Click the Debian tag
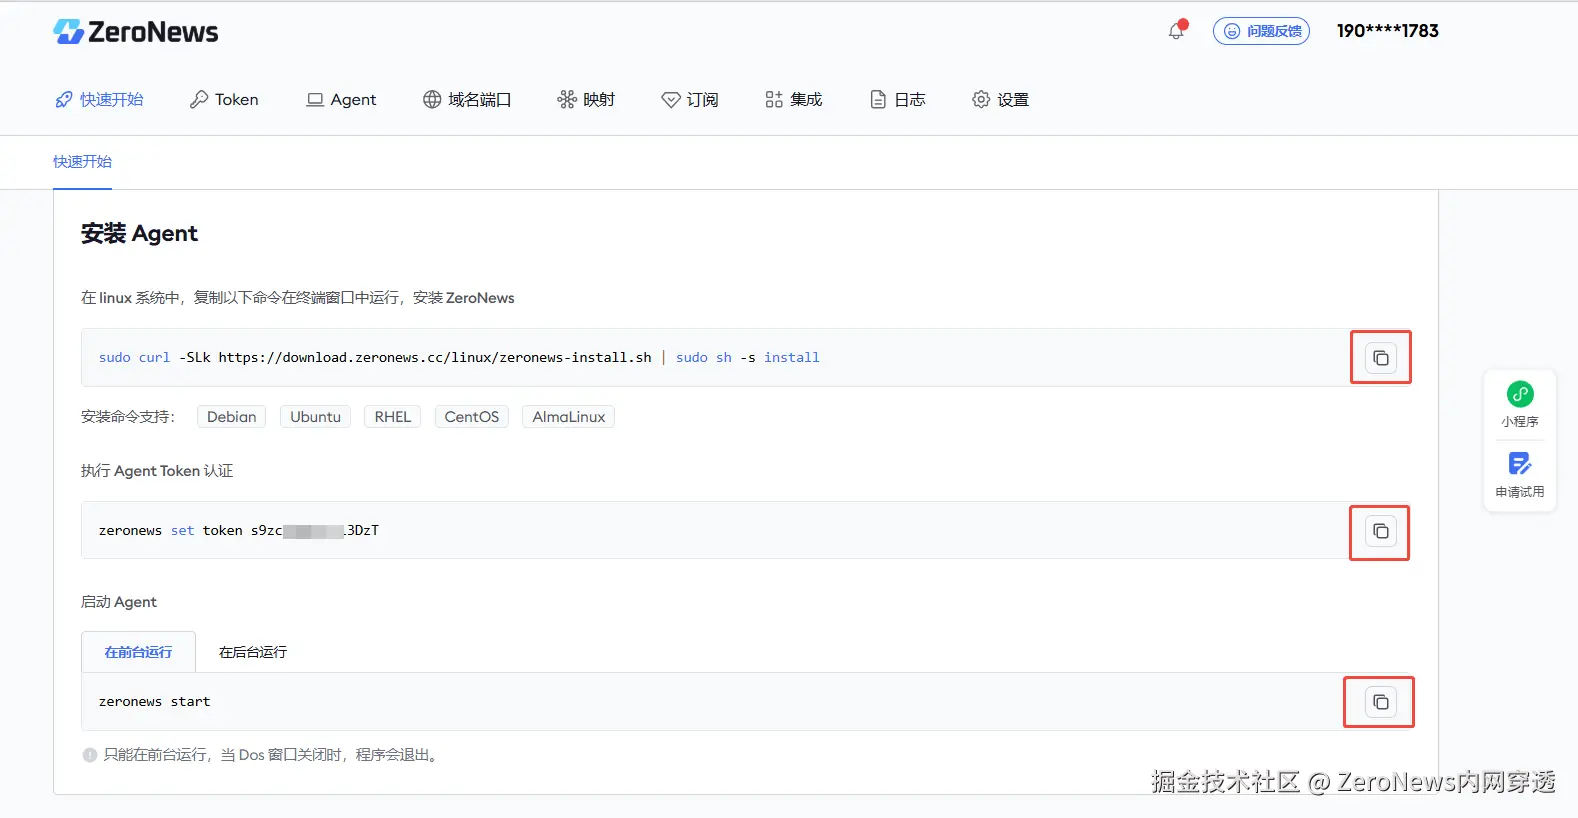1578x818 pixels. click(232, 417)
